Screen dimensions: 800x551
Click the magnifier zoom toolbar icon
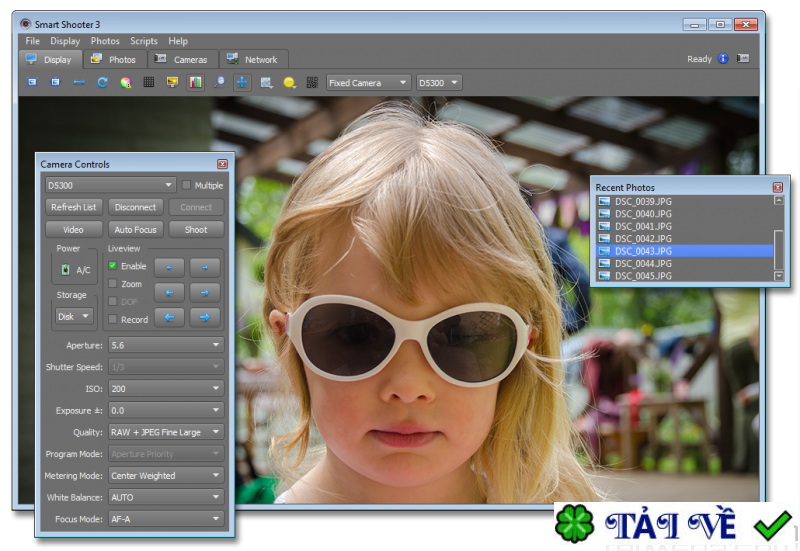click(219, 83)
